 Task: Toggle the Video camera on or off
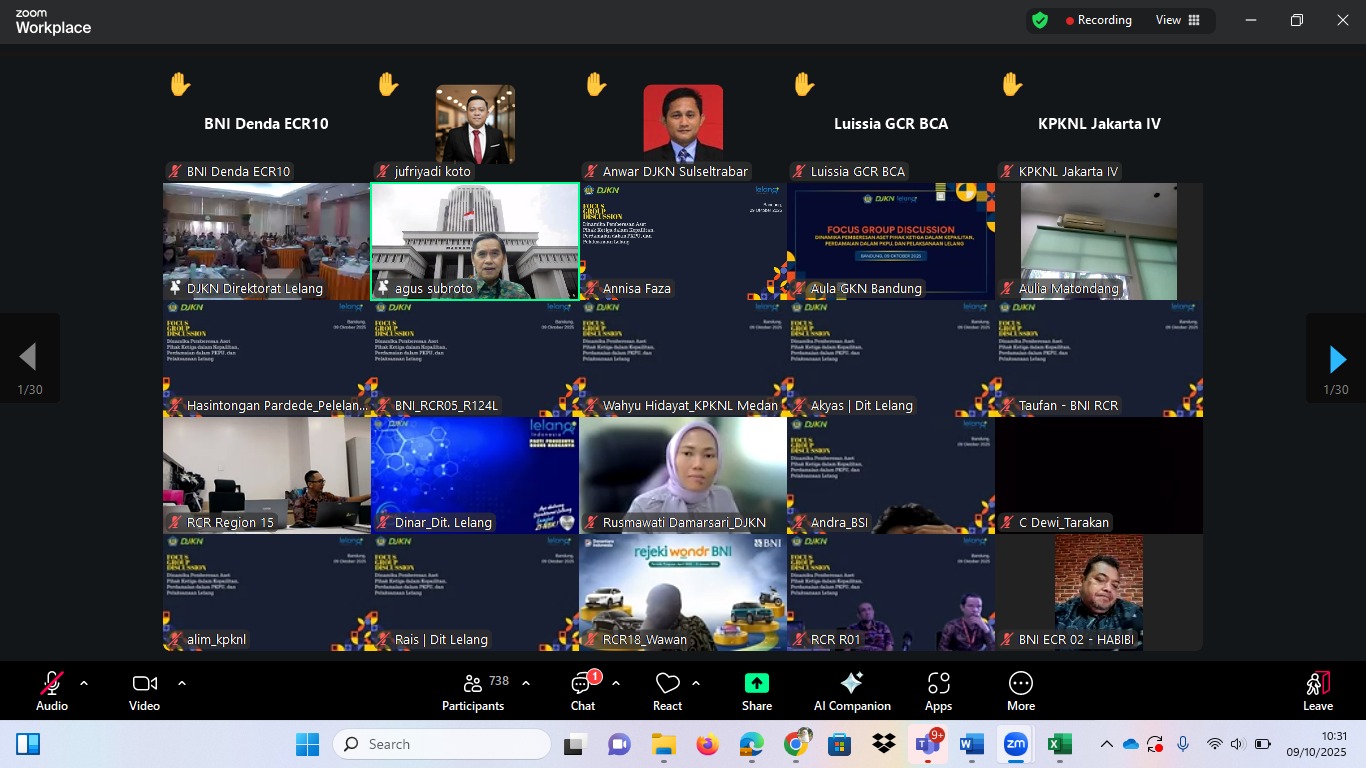click(144, 691)
